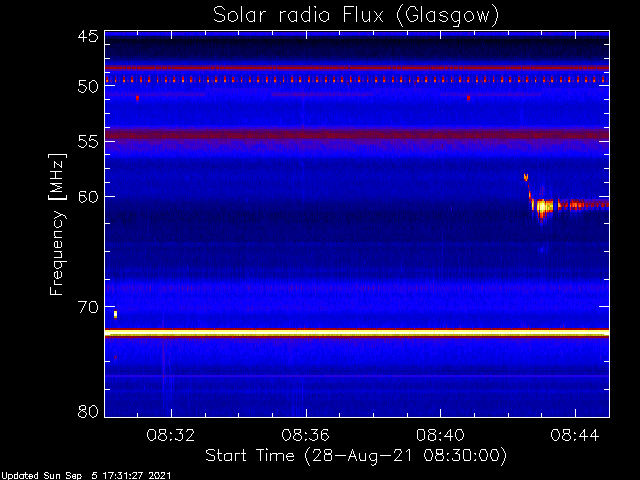Image resolution: width=640 pixels, height=480 pixels.
Task: Click the dotted interference line just above 50 MHz
Action: [x=357, y=80]
